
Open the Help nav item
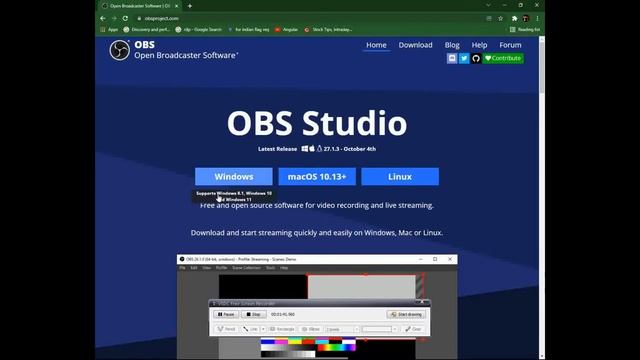coord(480,45)
